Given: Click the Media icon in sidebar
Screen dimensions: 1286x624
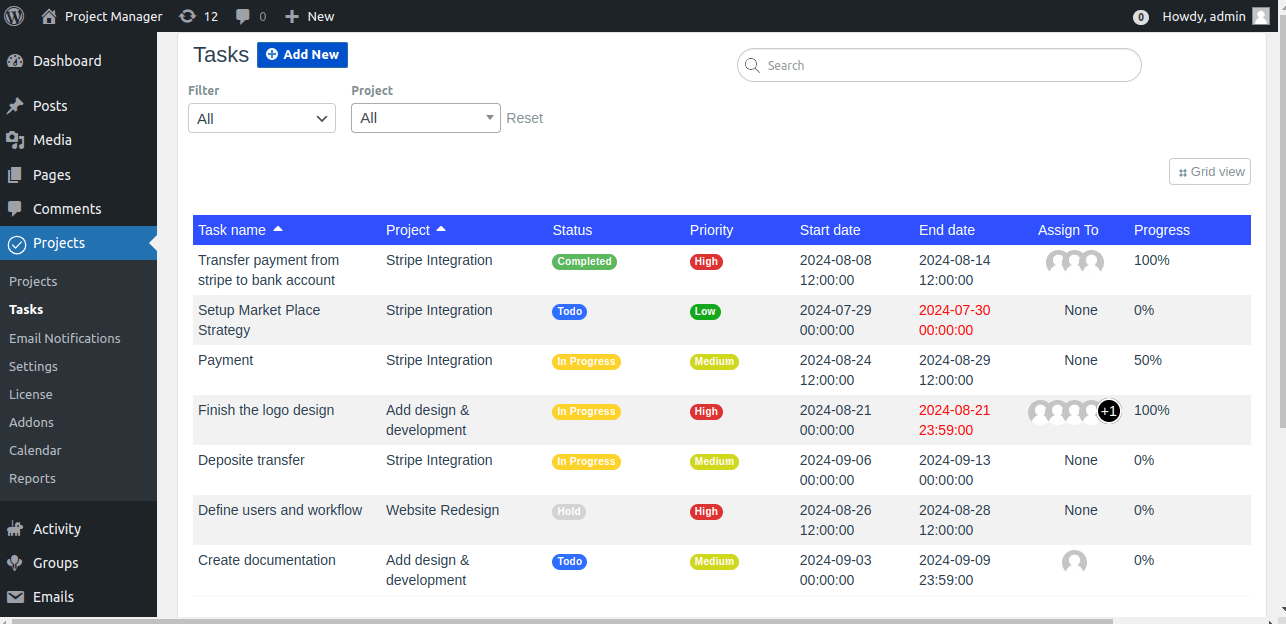Looking at the screenshot, I should (15, 140).
